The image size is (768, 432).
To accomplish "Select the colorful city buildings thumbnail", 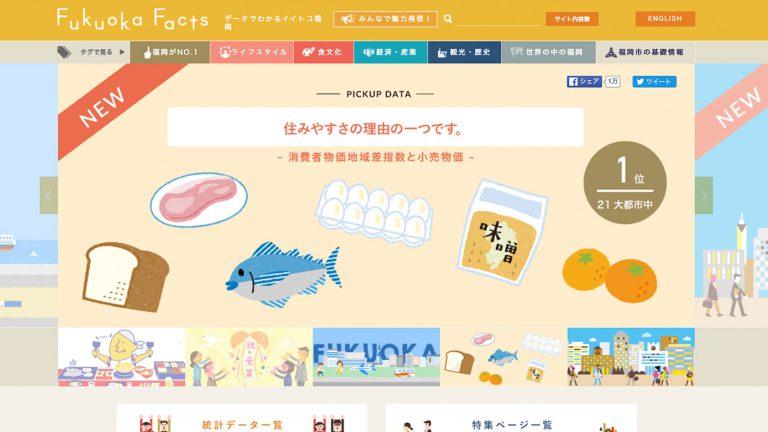I will tap(631, 357).
